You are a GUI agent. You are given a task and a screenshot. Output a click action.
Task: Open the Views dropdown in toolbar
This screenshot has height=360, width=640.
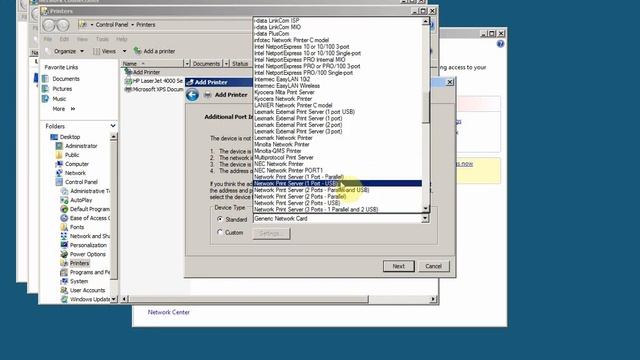(110, 51)
